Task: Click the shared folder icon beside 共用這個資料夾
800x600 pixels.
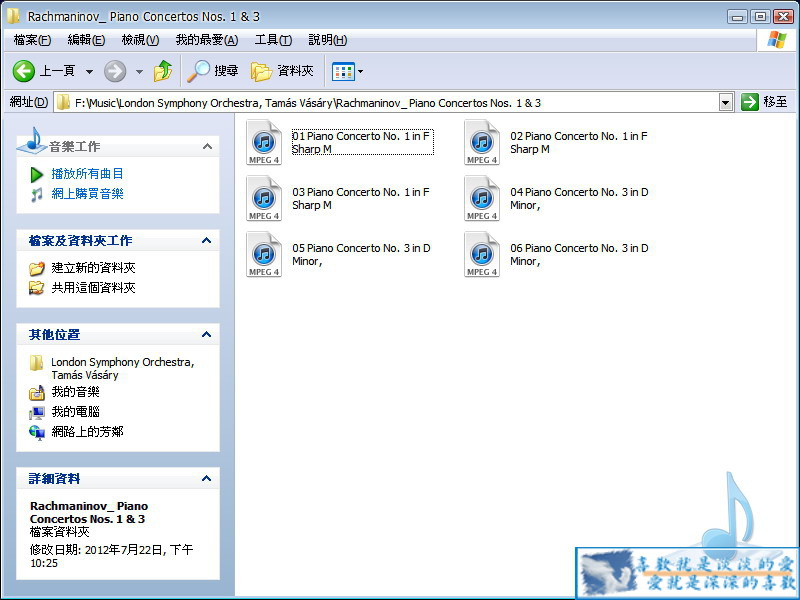Action: pyautogui.click(x=37, y=288)
